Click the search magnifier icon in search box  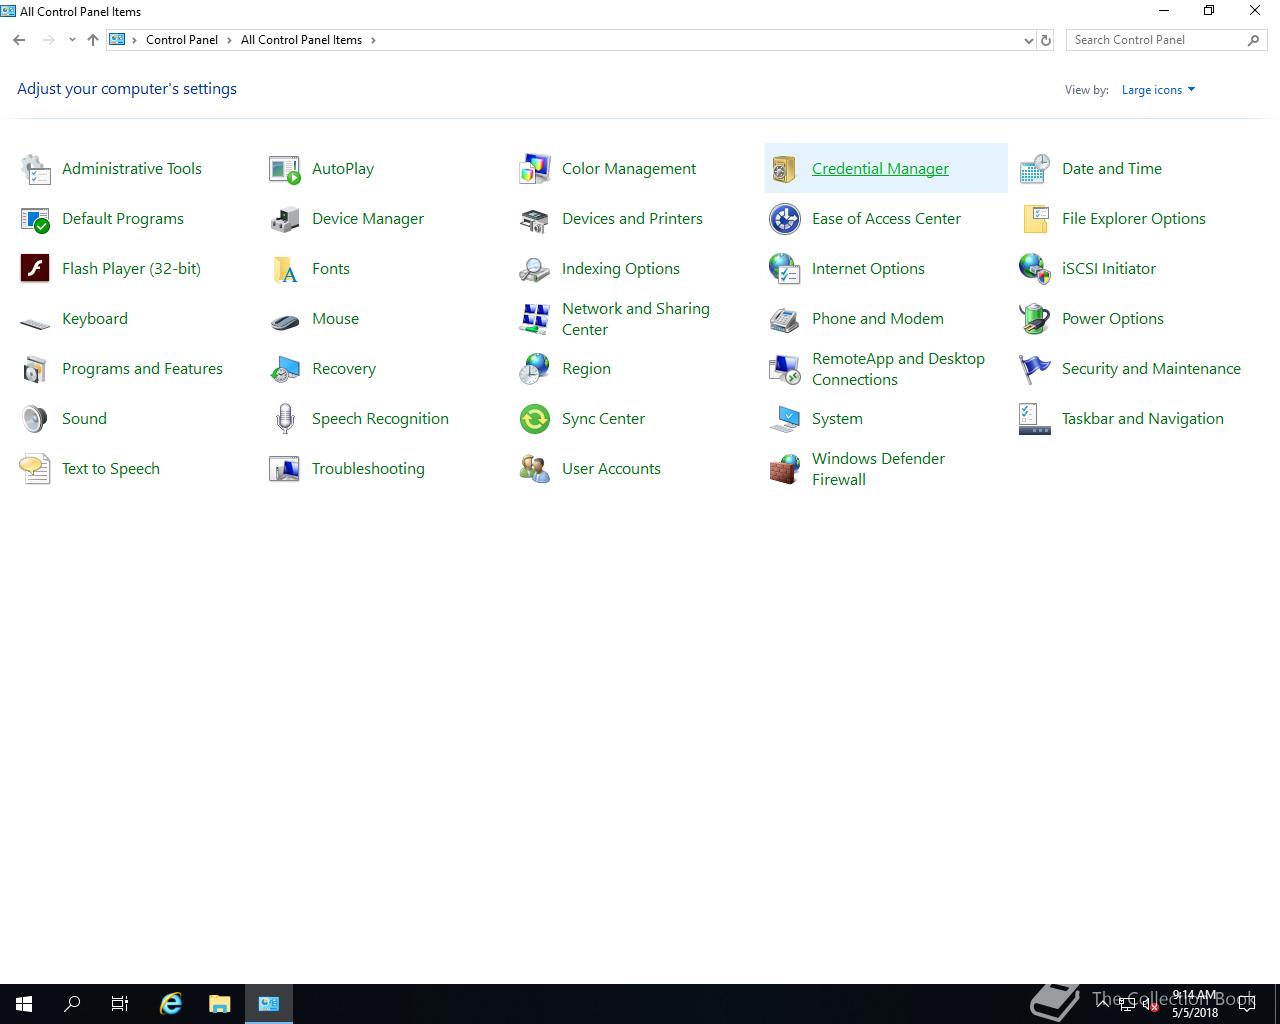click(1253, 40)
